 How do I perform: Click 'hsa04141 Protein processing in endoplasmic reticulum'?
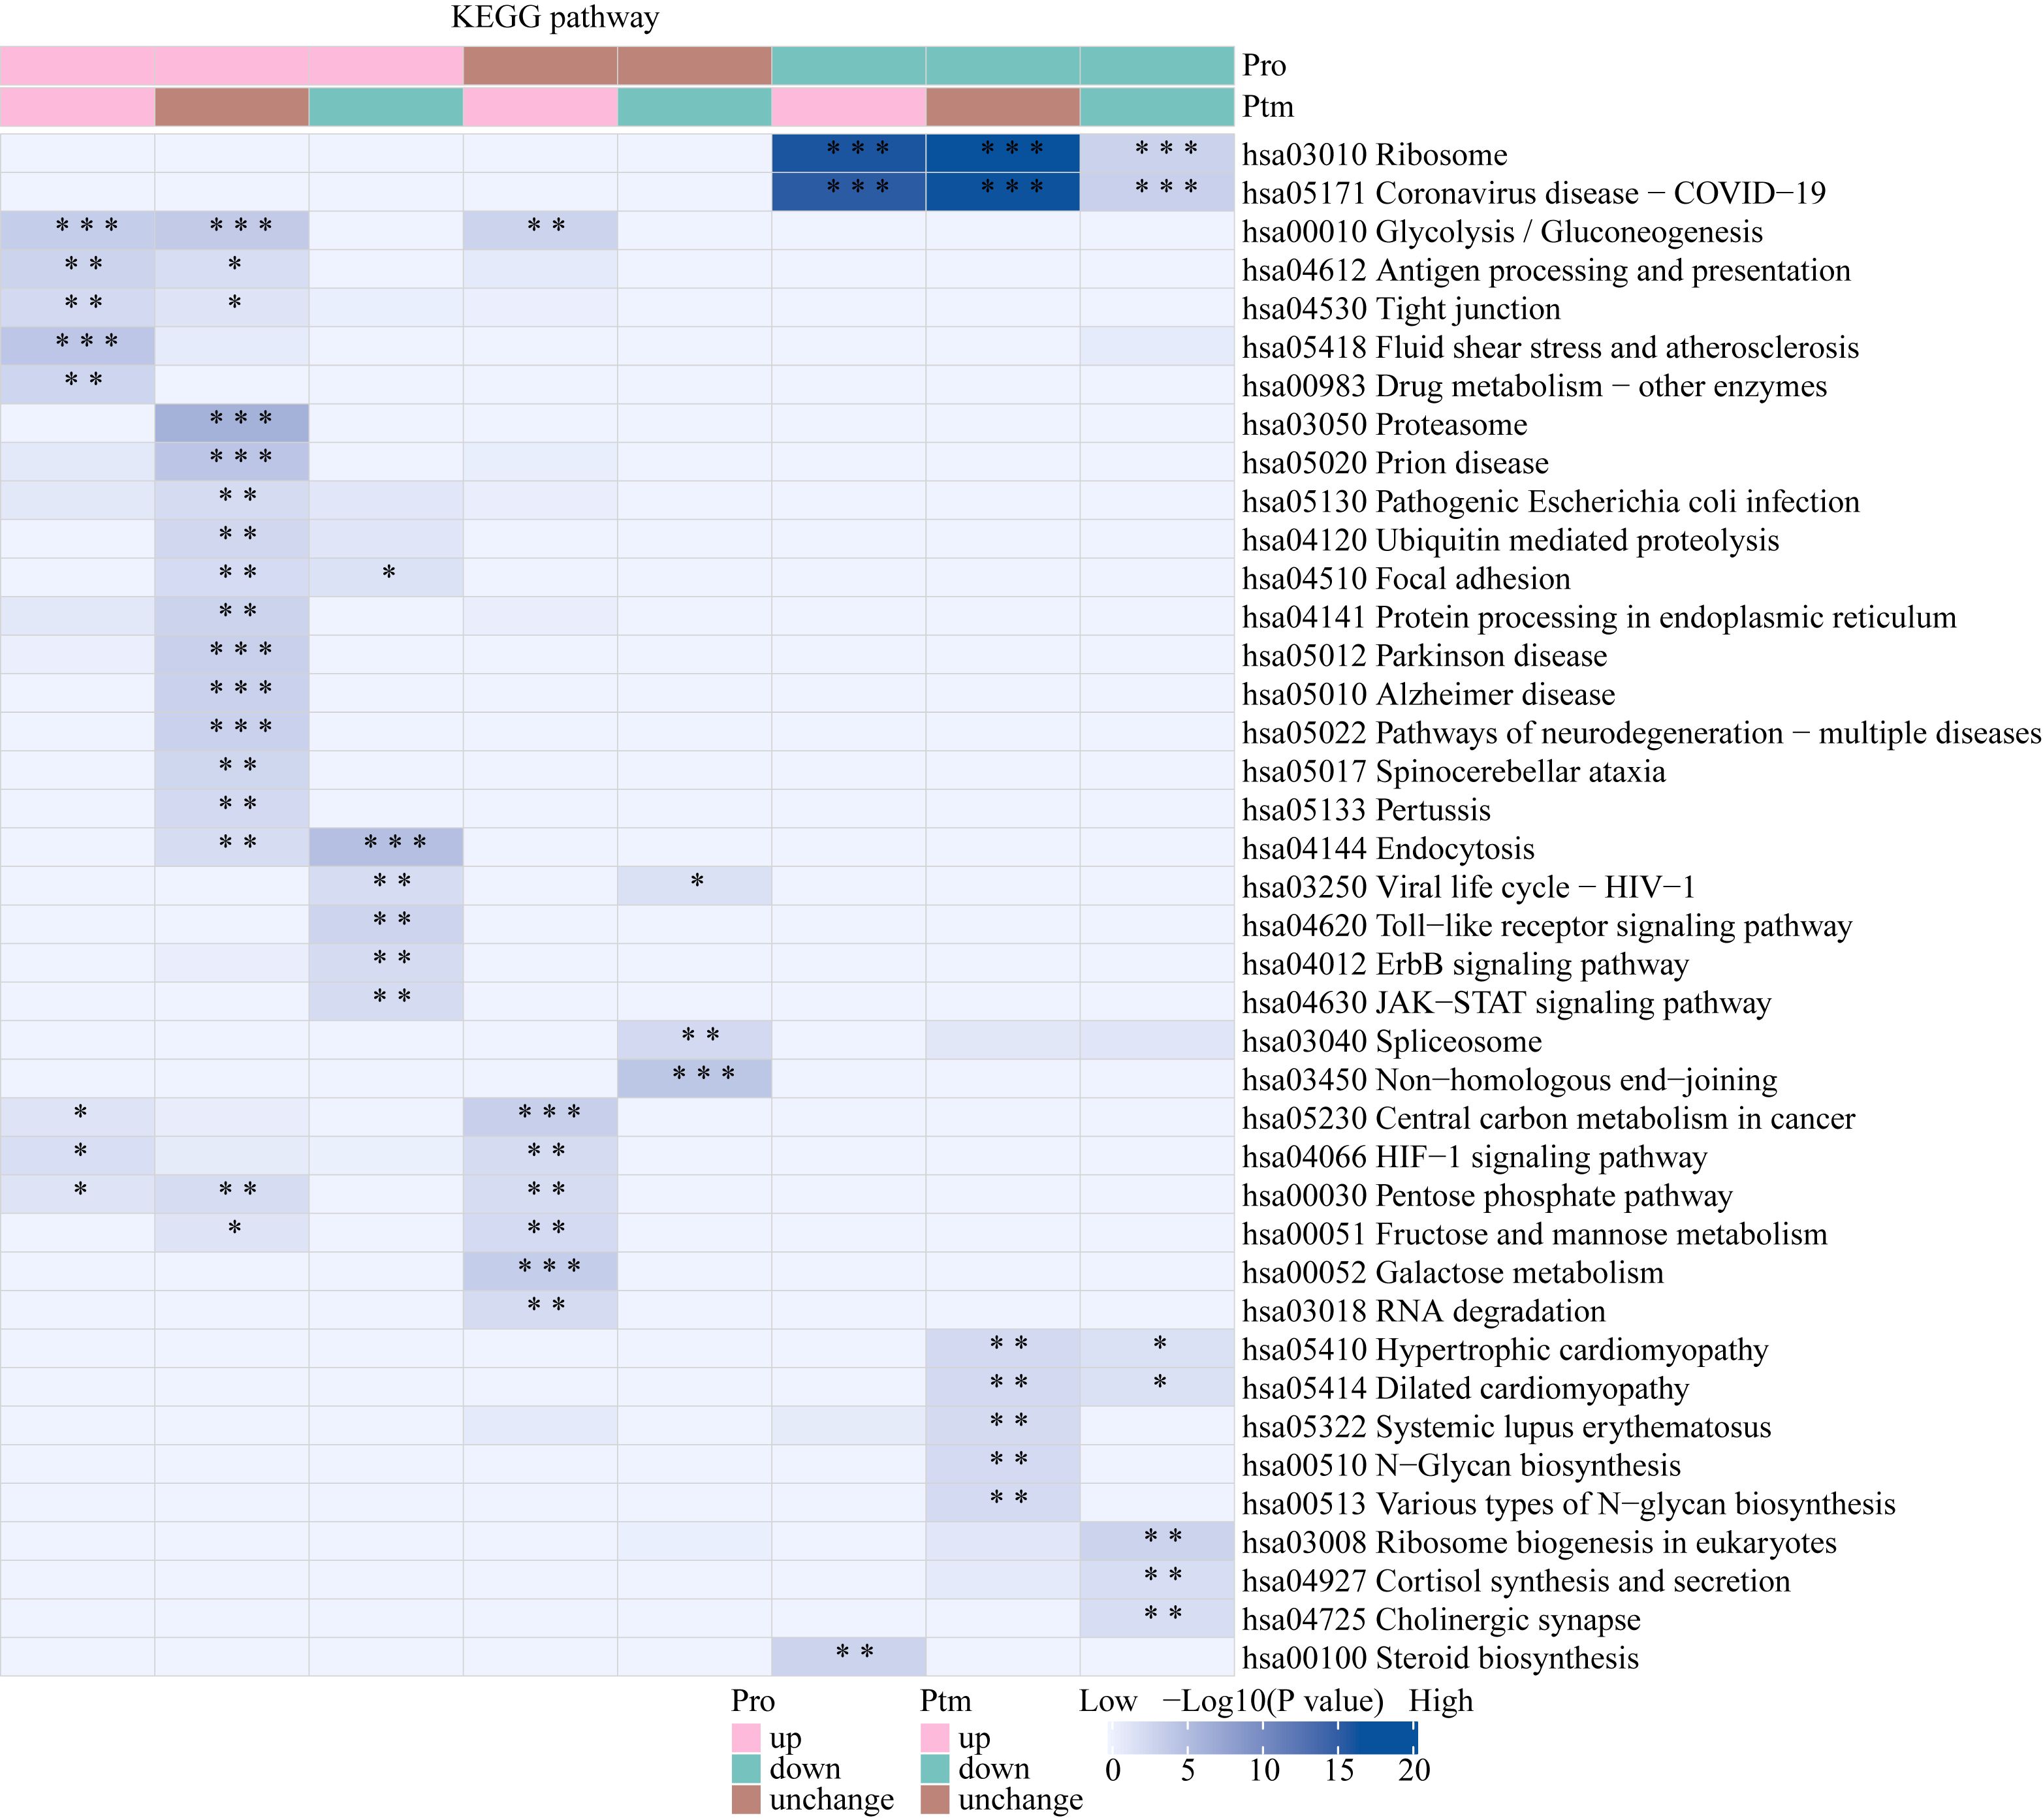pos(1599,617)
